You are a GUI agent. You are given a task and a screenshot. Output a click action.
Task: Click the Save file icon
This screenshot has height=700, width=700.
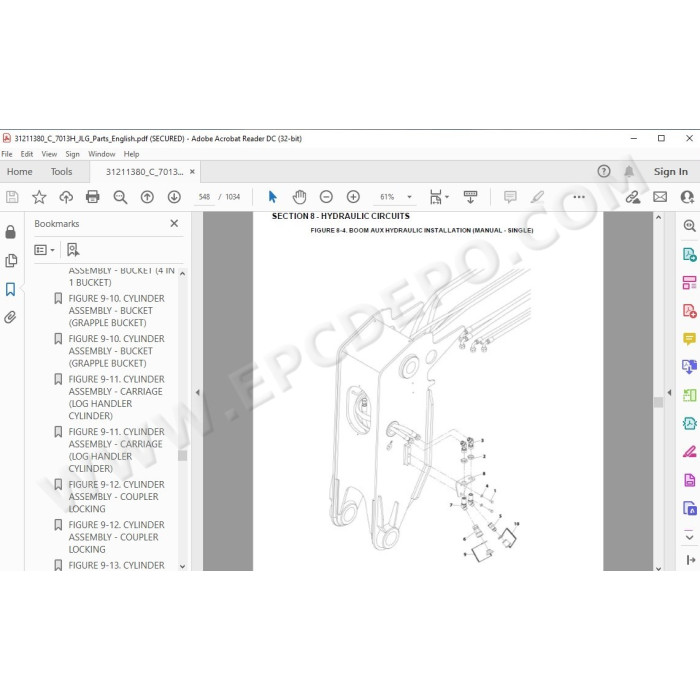pos(12,197)
